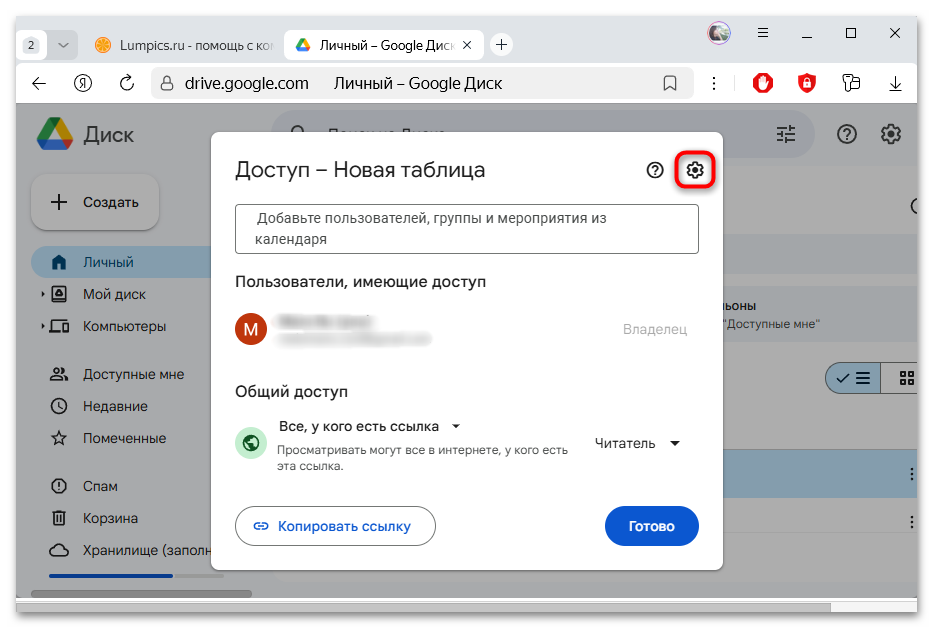933x628 pixels.
Task: Open Drive help icon in the header
Action: pos(846,133)
